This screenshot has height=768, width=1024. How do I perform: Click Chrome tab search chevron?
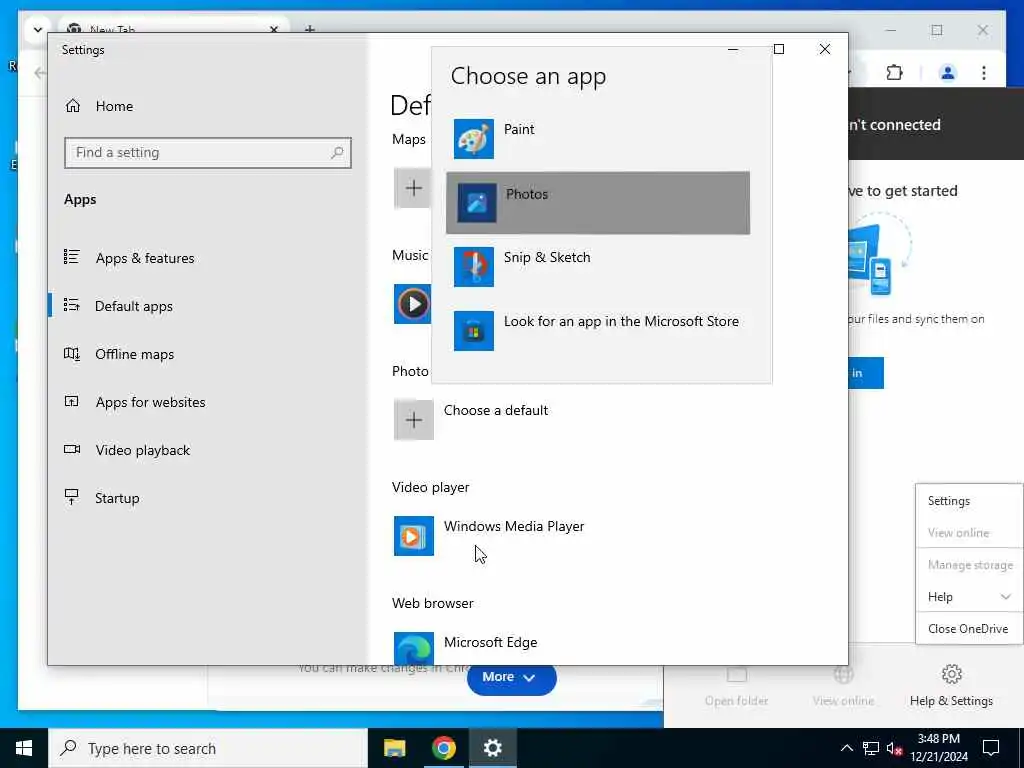37,29
